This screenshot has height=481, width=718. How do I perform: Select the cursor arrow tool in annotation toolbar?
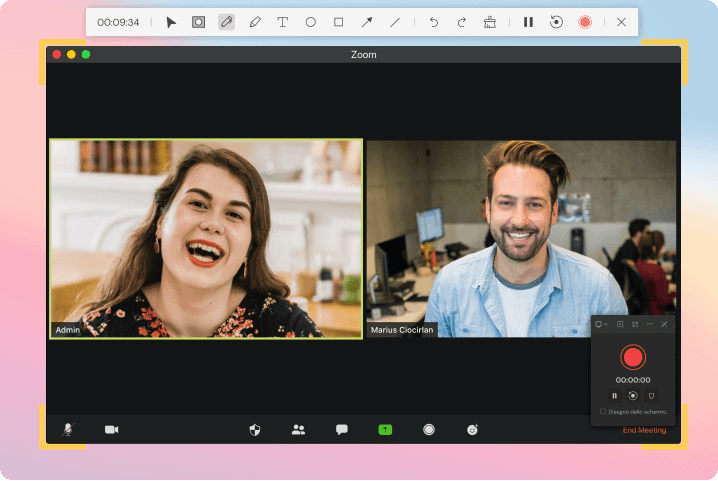click(x=171, y=22)
